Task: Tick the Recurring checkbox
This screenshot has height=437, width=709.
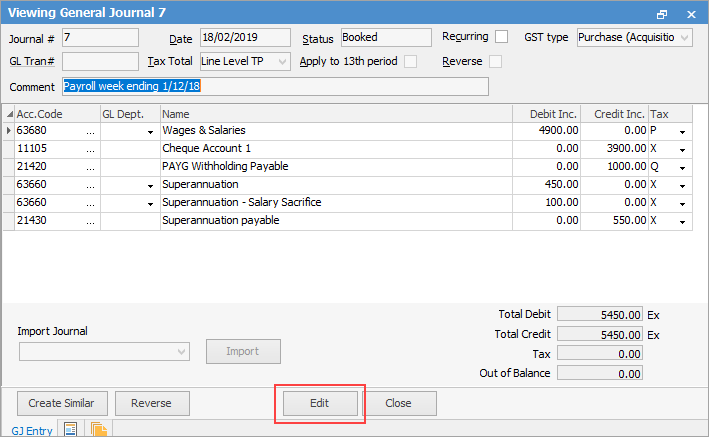Action: click(501, 37)
